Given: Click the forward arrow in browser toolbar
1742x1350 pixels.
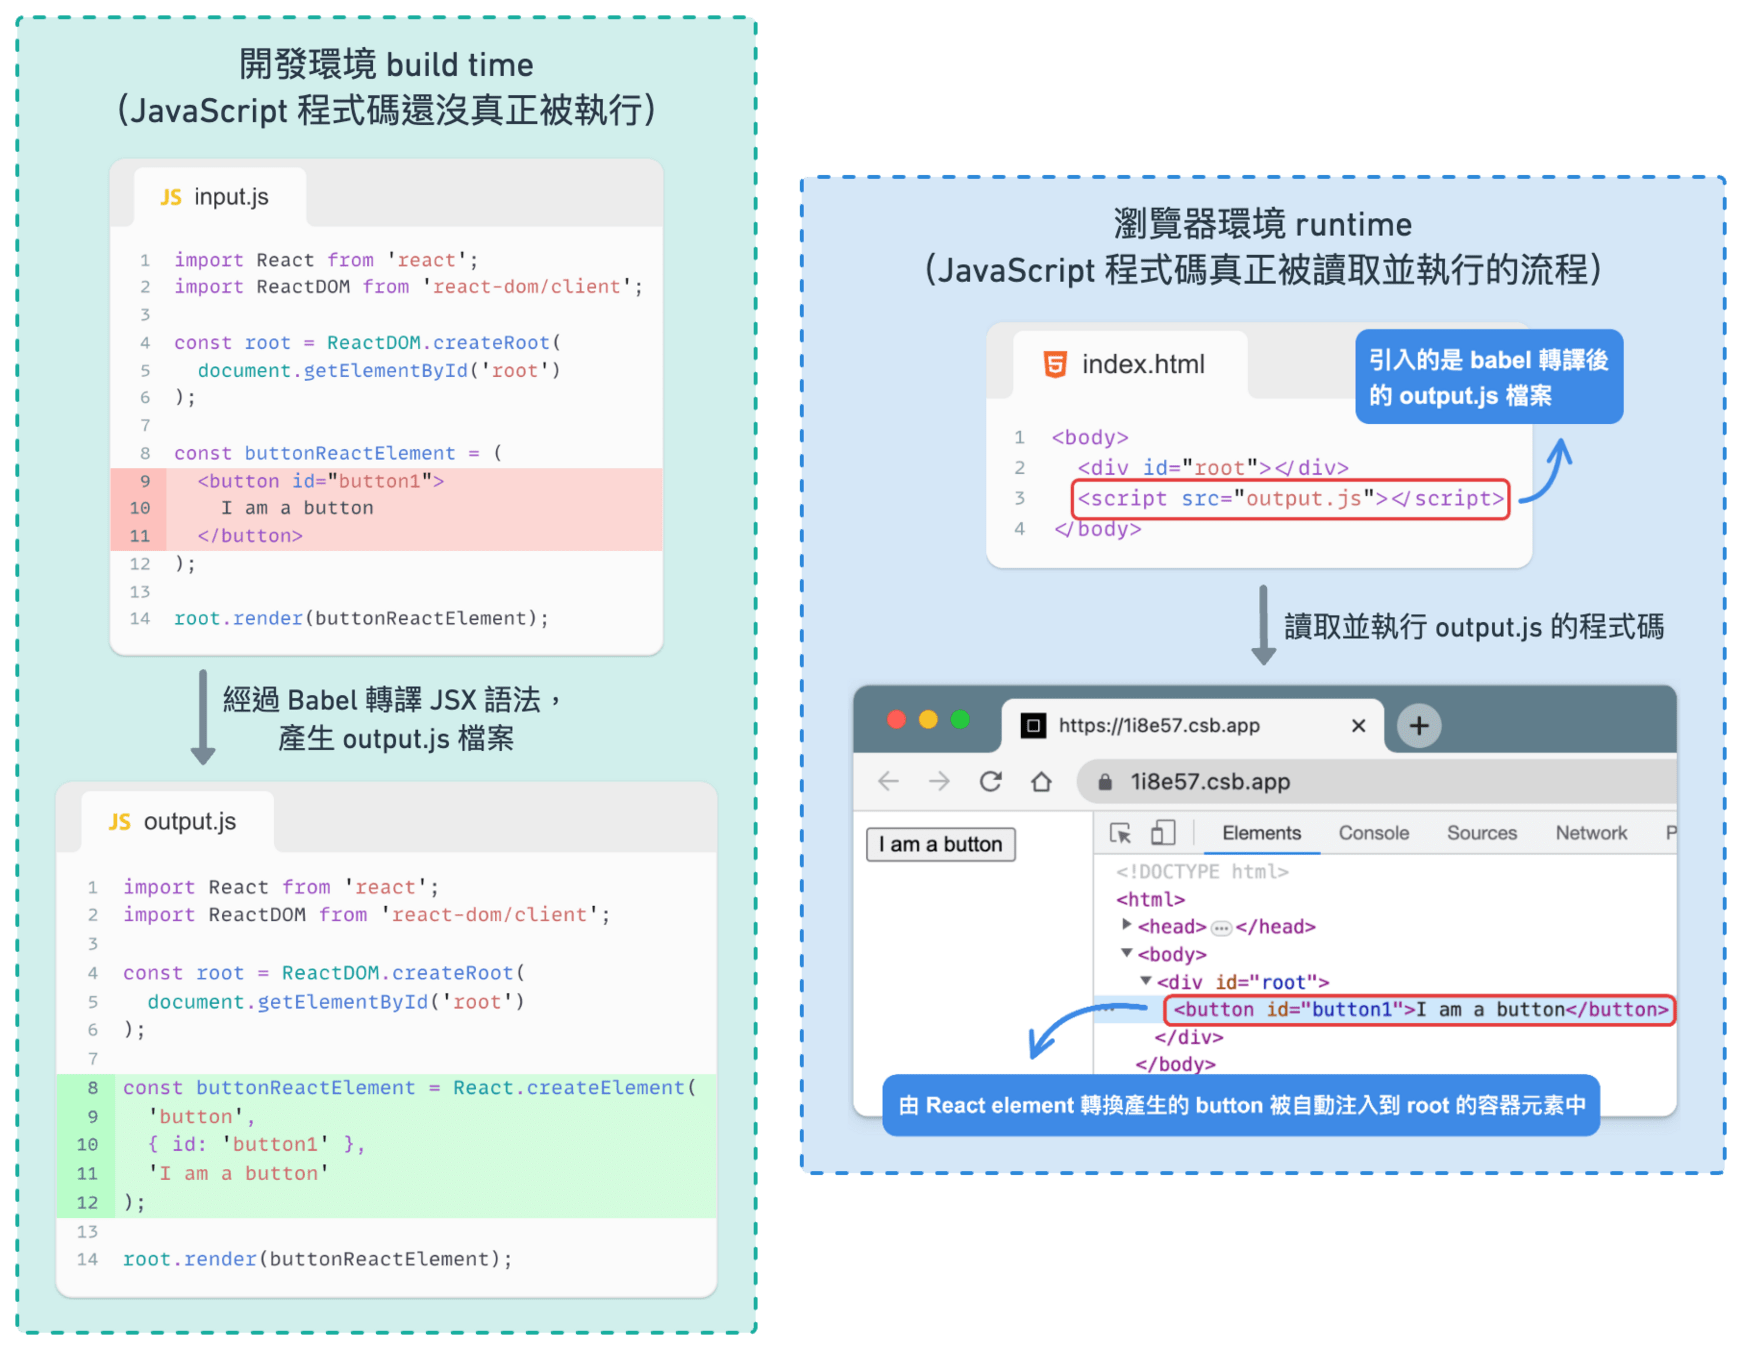Looking at the screenshot, I should coord(939,781).
